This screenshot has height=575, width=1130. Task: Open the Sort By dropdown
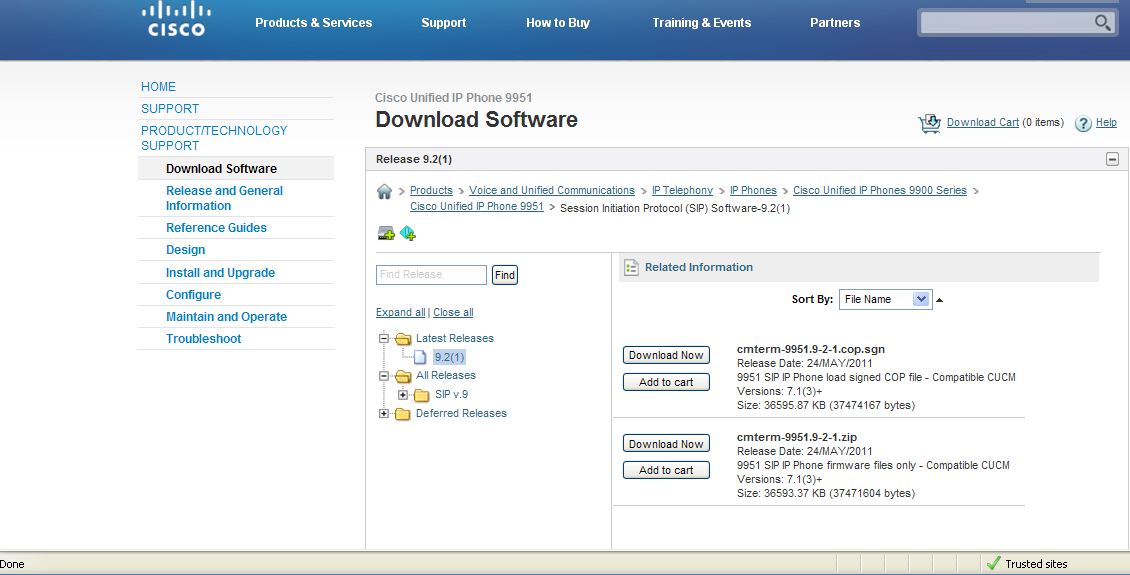pos(886,299)
